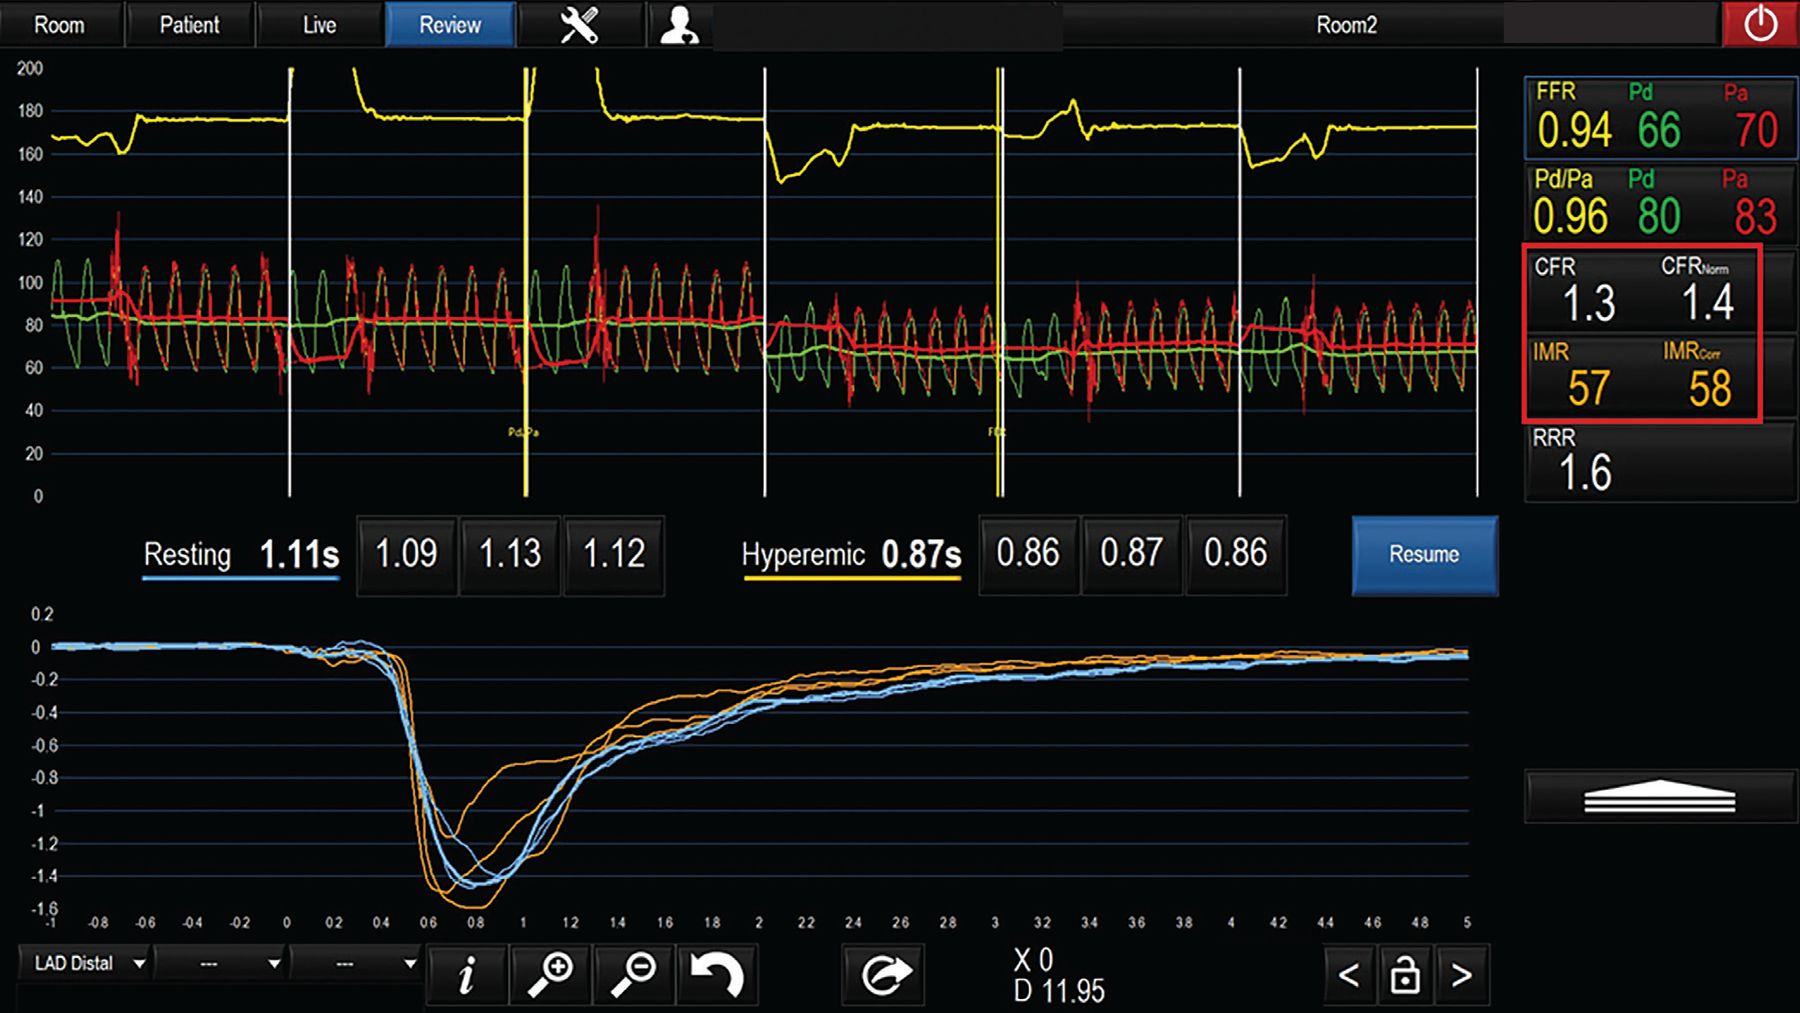Click the Room2 title label
This screenshot has width=1800, height=1013.
pyautogui.click(x=1346, y=24)
